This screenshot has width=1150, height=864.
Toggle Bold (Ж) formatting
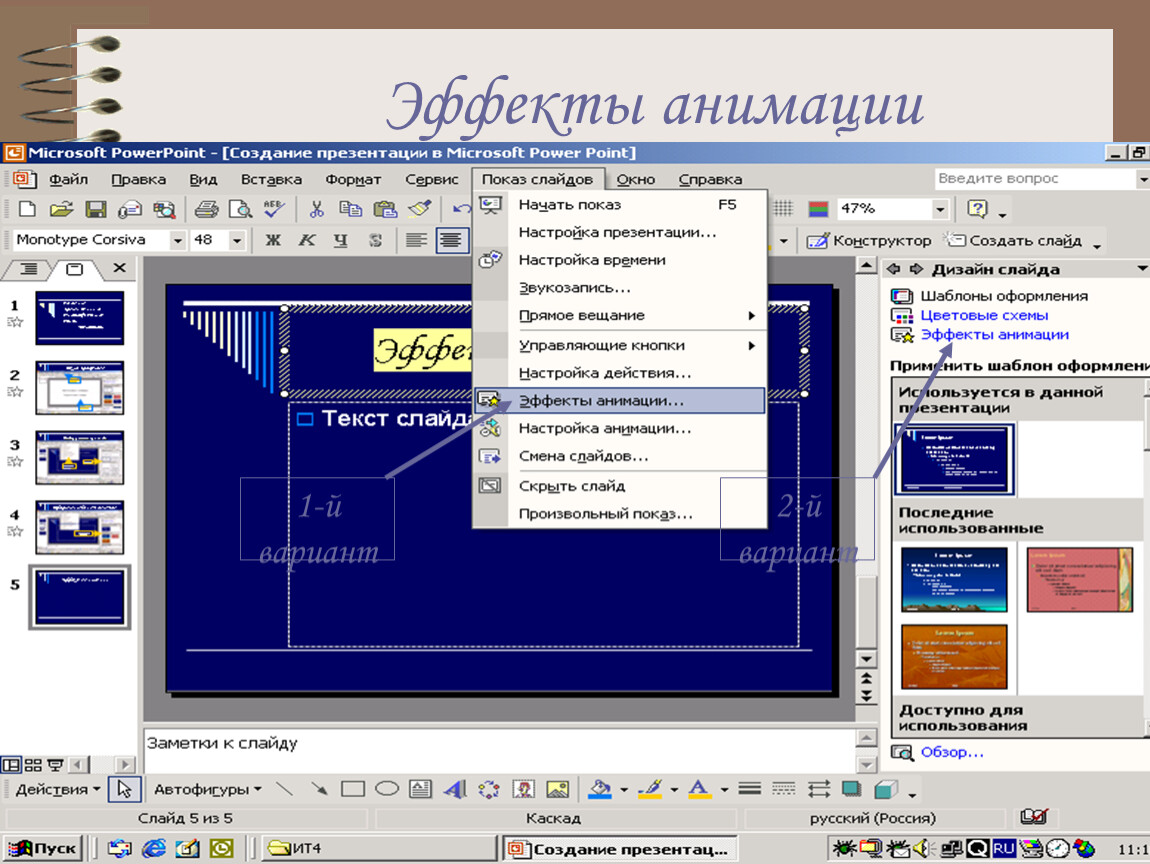coord(273,240)
